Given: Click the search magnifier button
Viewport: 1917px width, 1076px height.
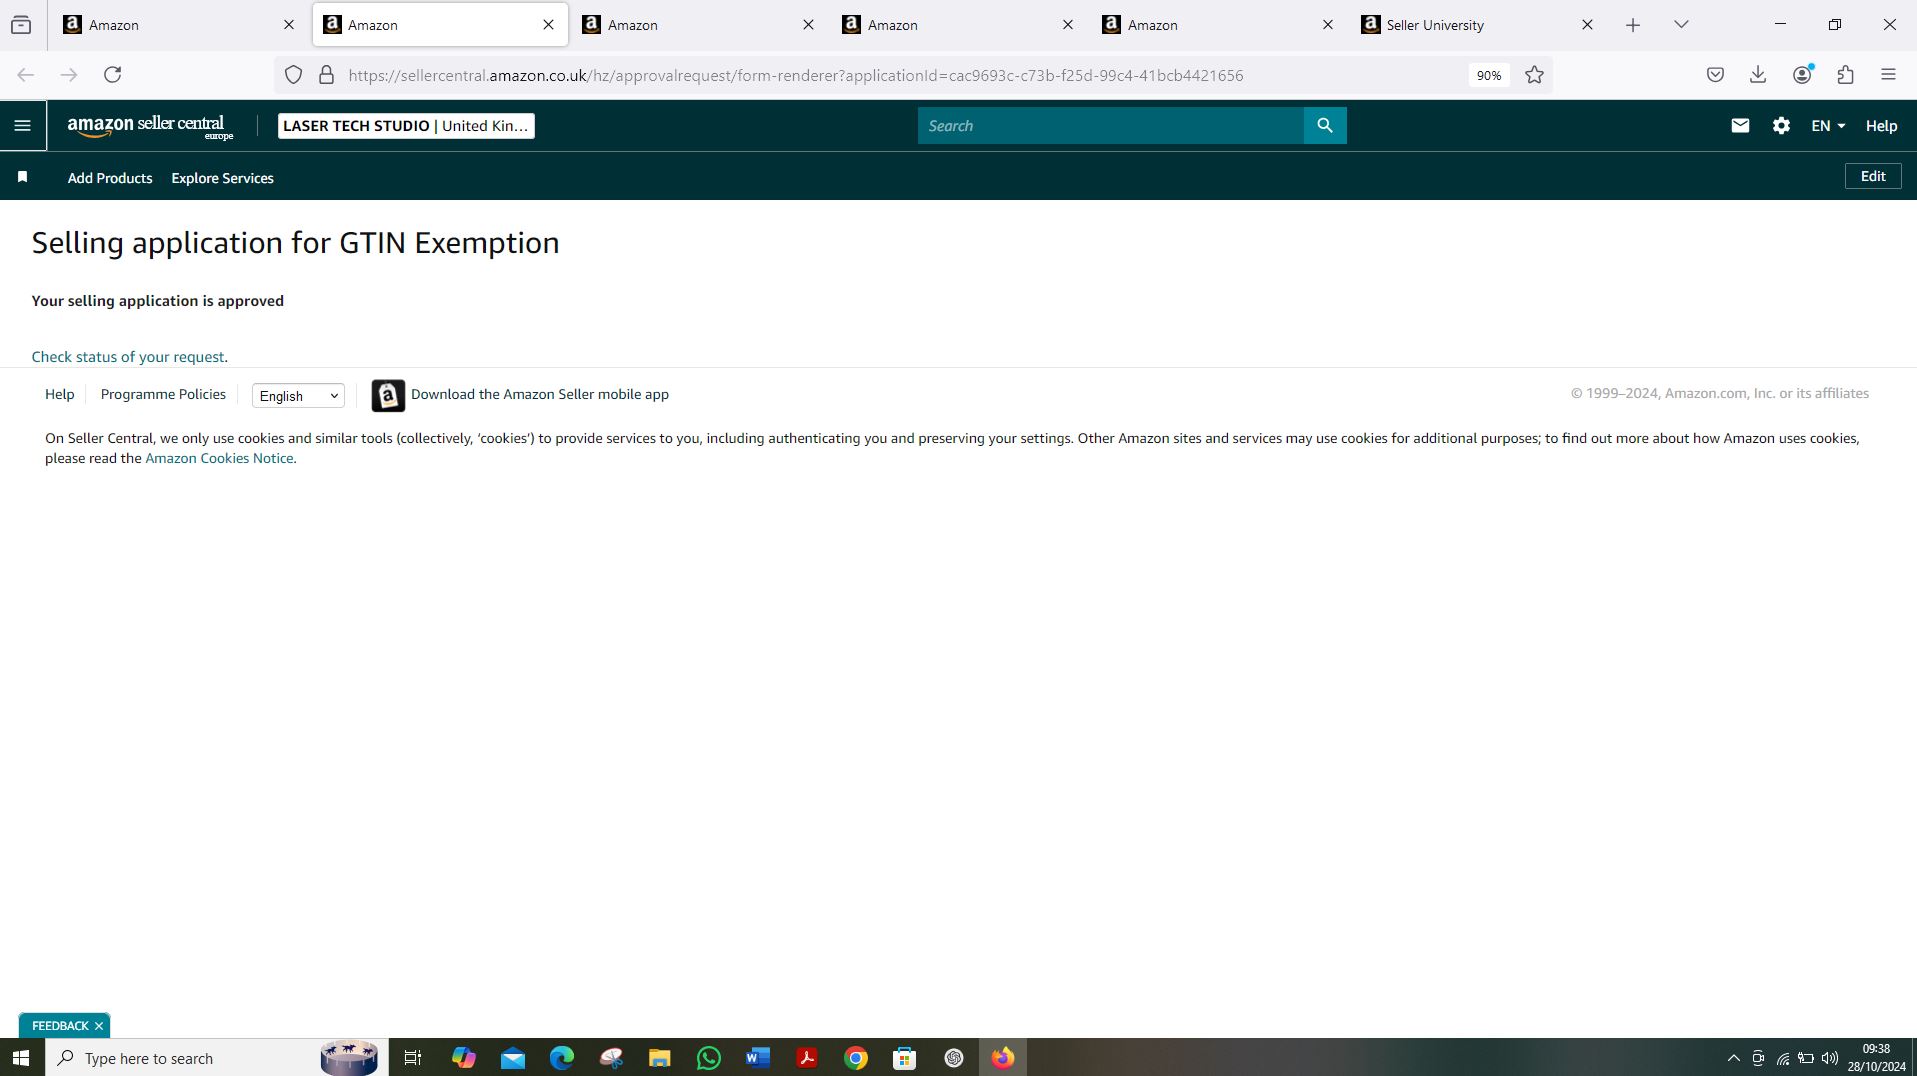Looking at the screenshot, I should [x=1325, y=126].
